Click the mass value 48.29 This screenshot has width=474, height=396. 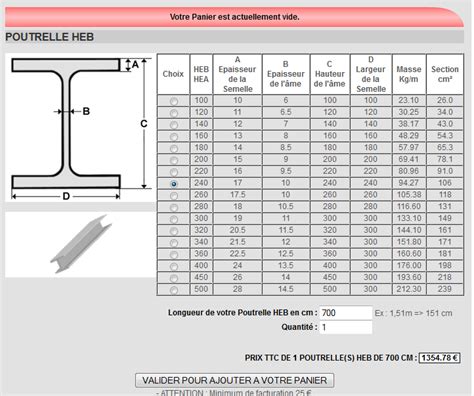click(409, 136)
